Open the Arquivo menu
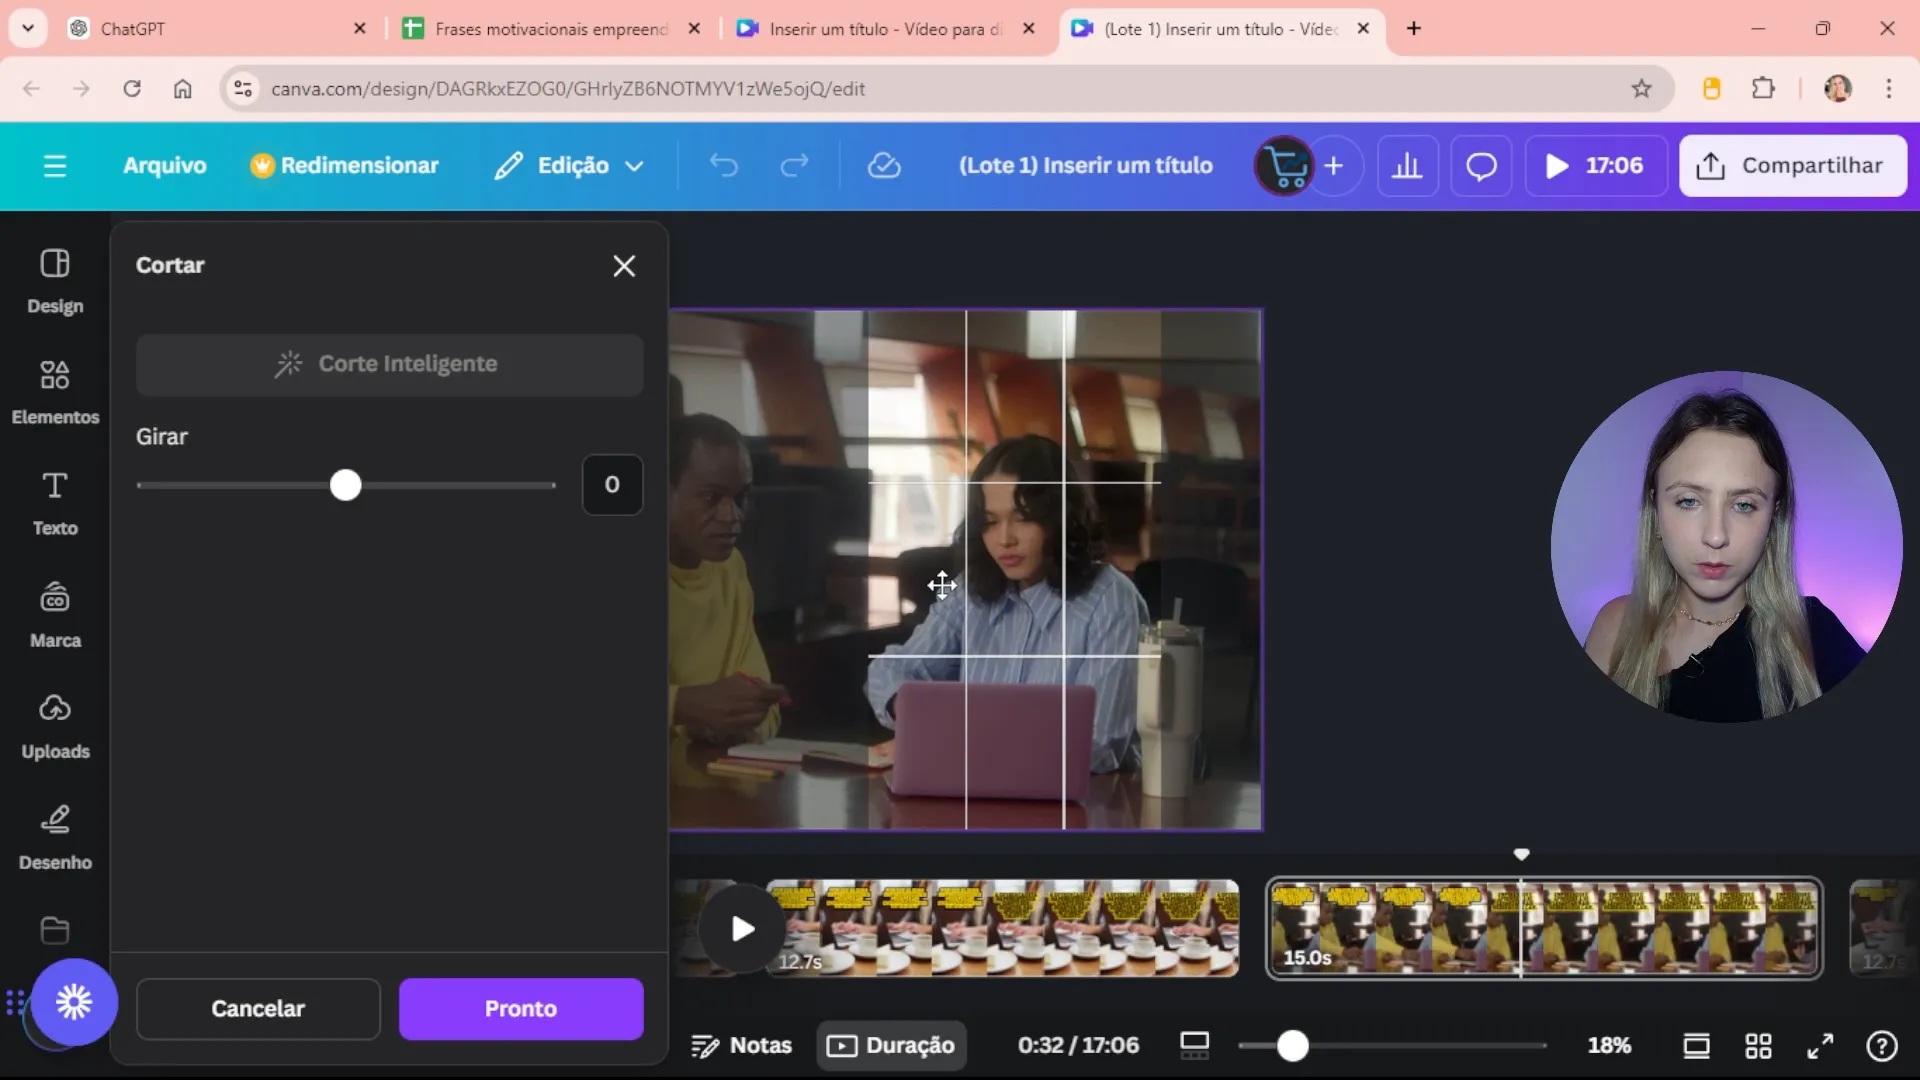The height and width of the screenshot is (1080, 1920). pyautogui.click(x=164, y=166)
